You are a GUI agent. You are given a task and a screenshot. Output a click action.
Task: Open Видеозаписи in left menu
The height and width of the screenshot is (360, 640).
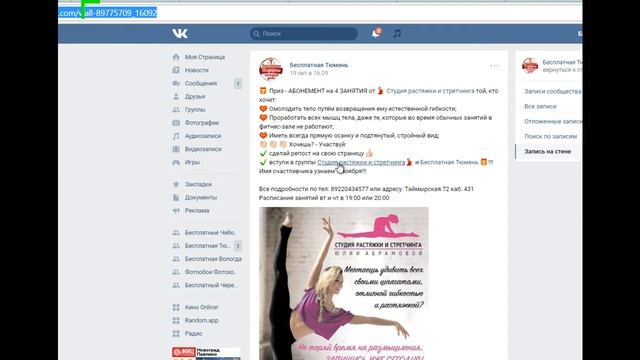(203, 149)
